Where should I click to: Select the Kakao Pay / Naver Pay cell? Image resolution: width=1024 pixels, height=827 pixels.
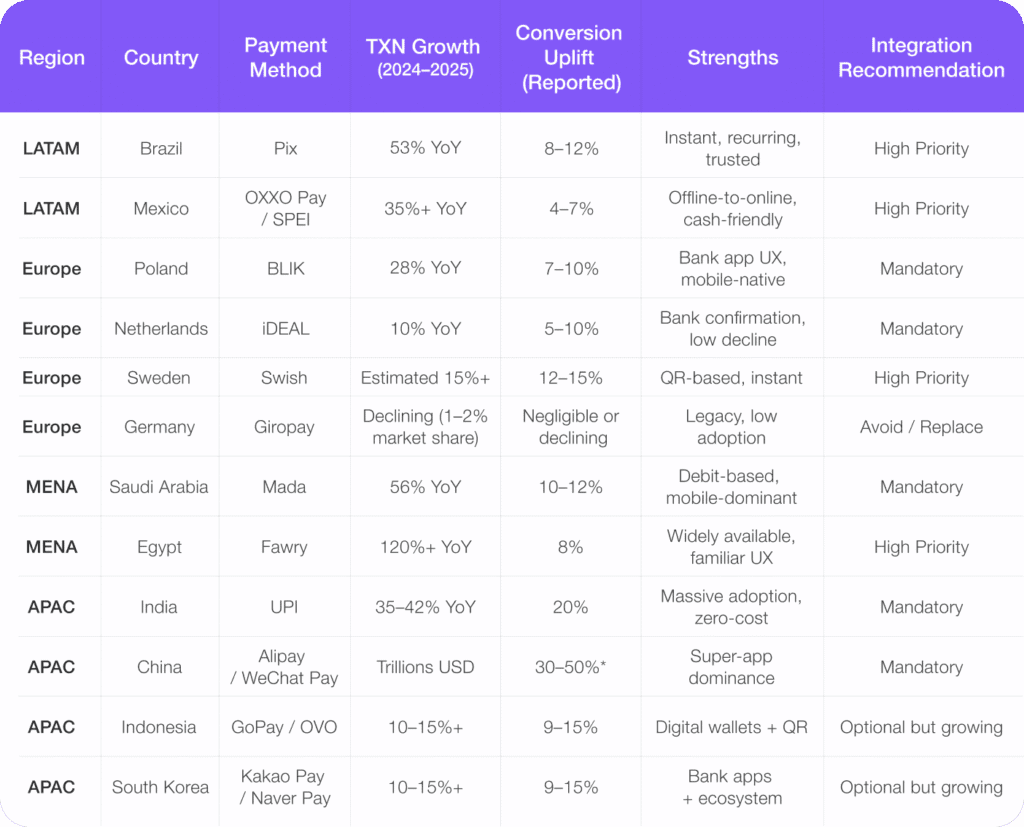285,787
